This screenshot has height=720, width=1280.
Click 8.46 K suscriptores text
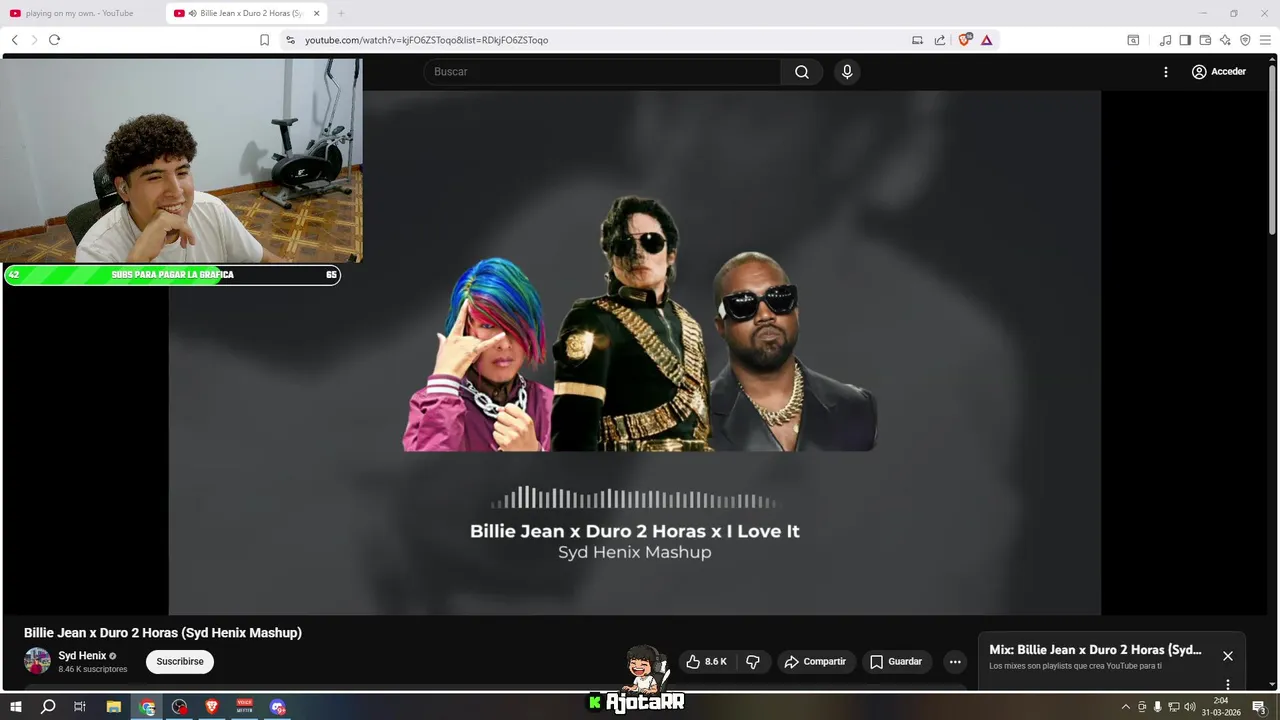pos(93,669)
